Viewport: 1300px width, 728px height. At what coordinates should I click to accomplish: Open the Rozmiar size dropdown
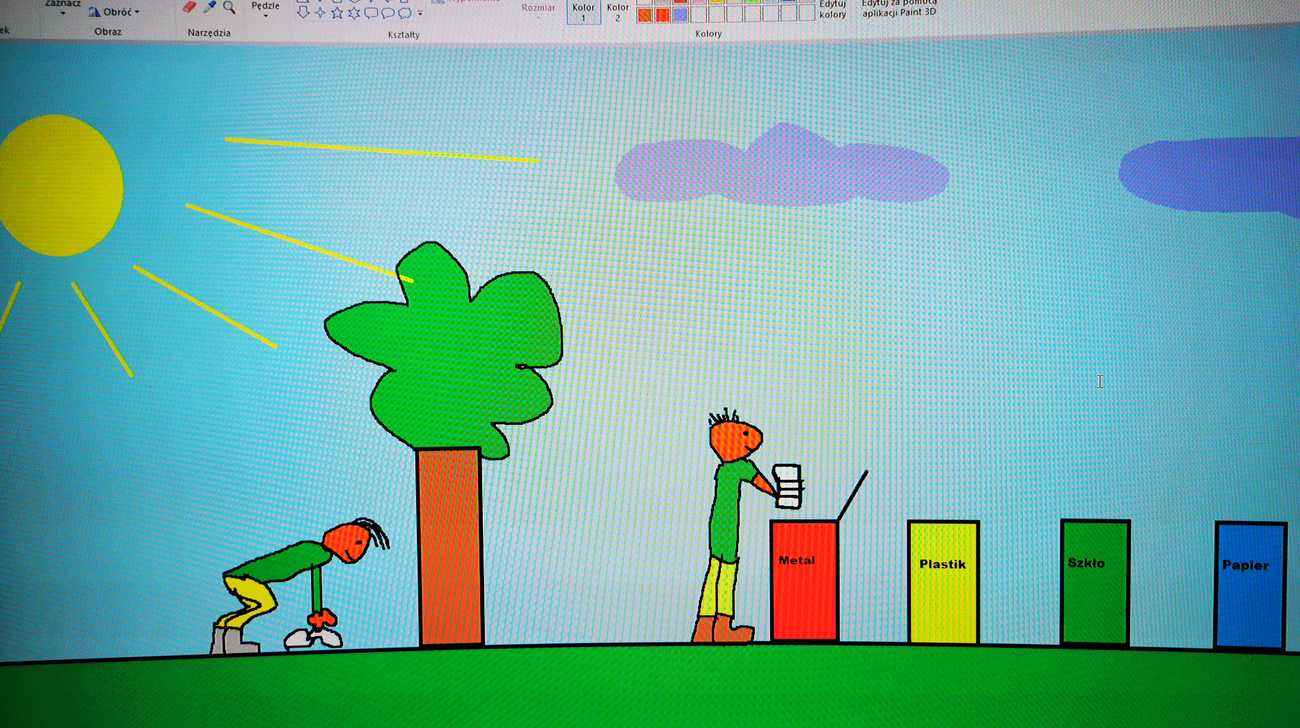pyautogui.click(x=538, y=10)
